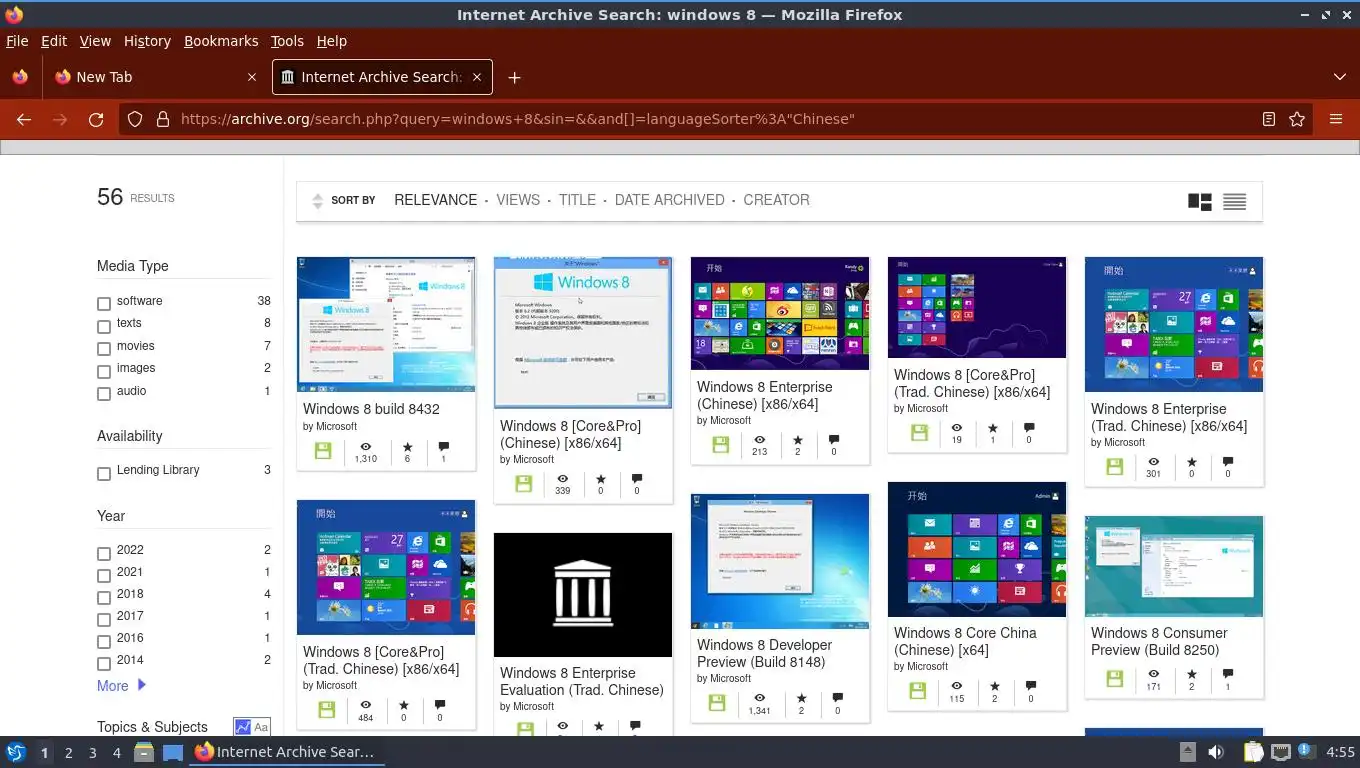
Task: Open the list all tabs dropdown
Action: pos(1340,77)
